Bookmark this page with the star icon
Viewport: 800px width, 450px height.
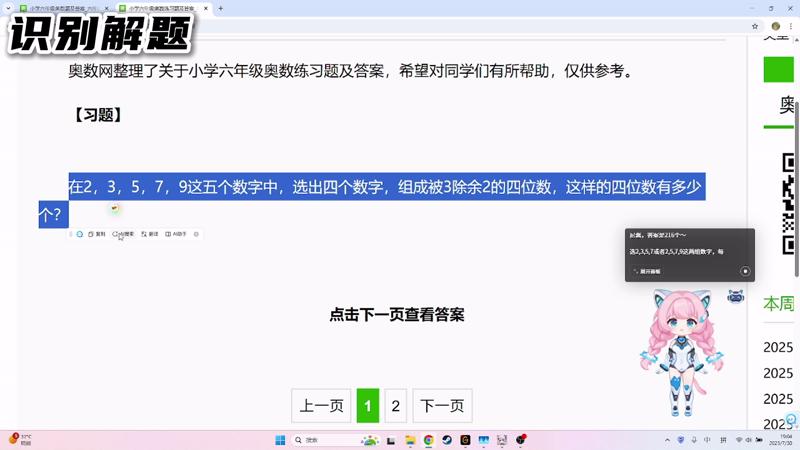tap(755, 26)
